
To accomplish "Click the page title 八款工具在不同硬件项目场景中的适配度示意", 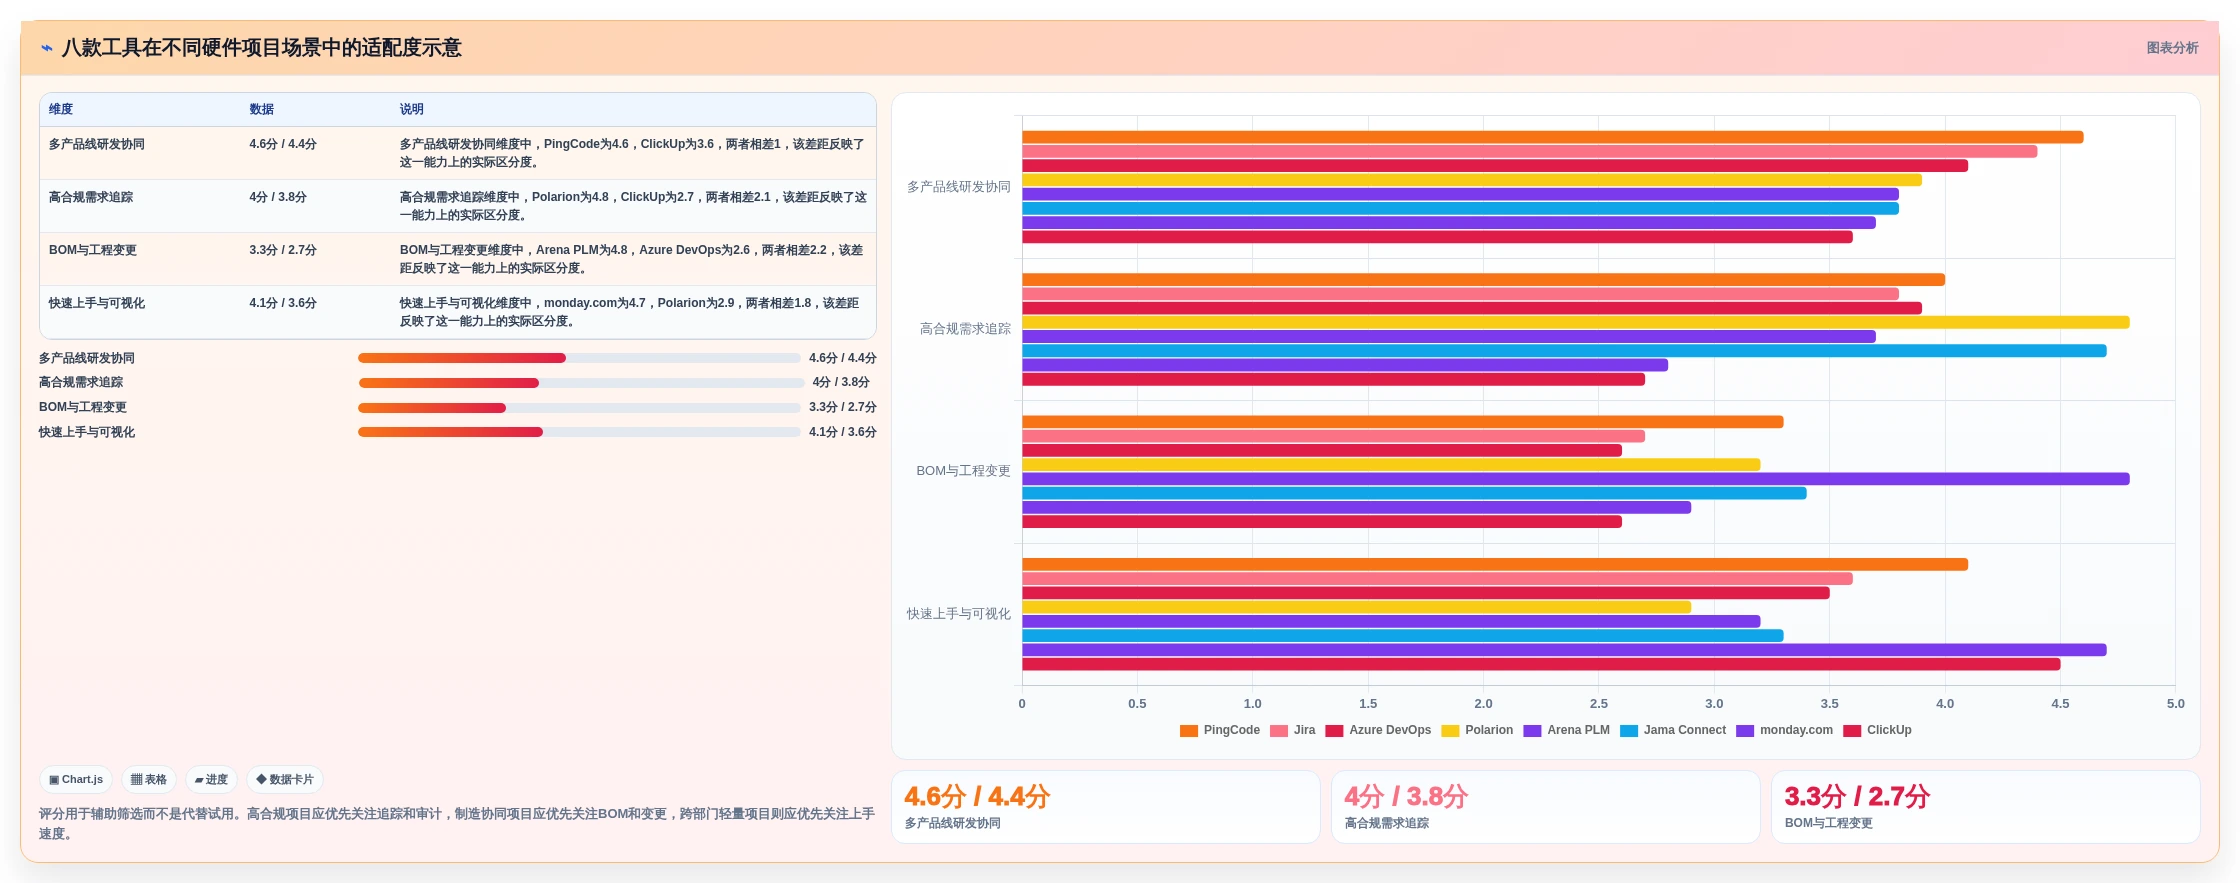I will (x=261, y=48).
